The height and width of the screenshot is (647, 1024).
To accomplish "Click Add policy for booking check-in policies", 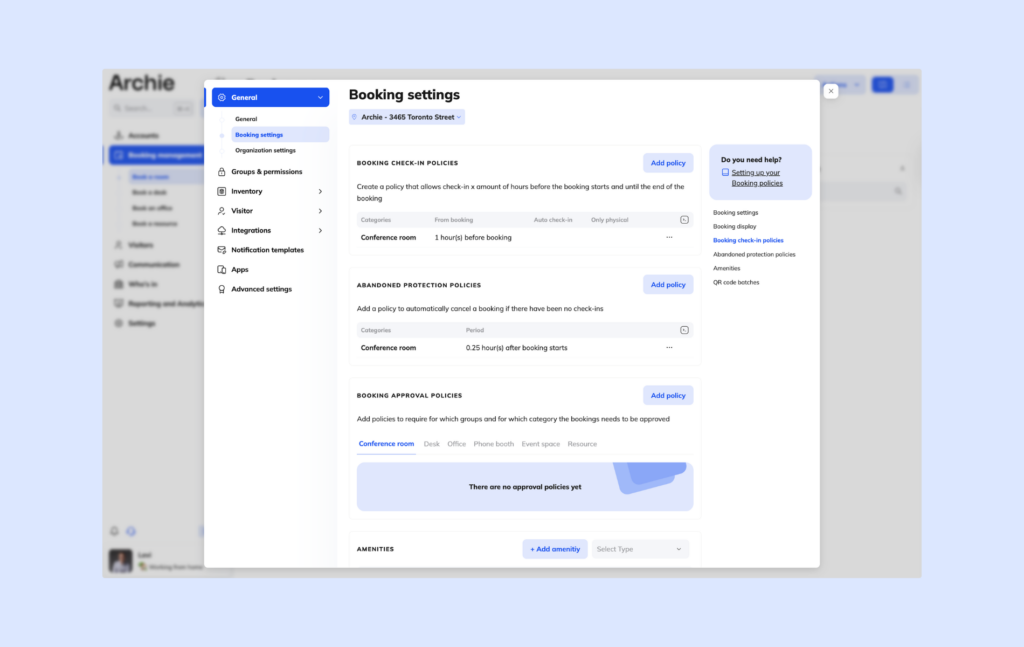I will 667,162.
